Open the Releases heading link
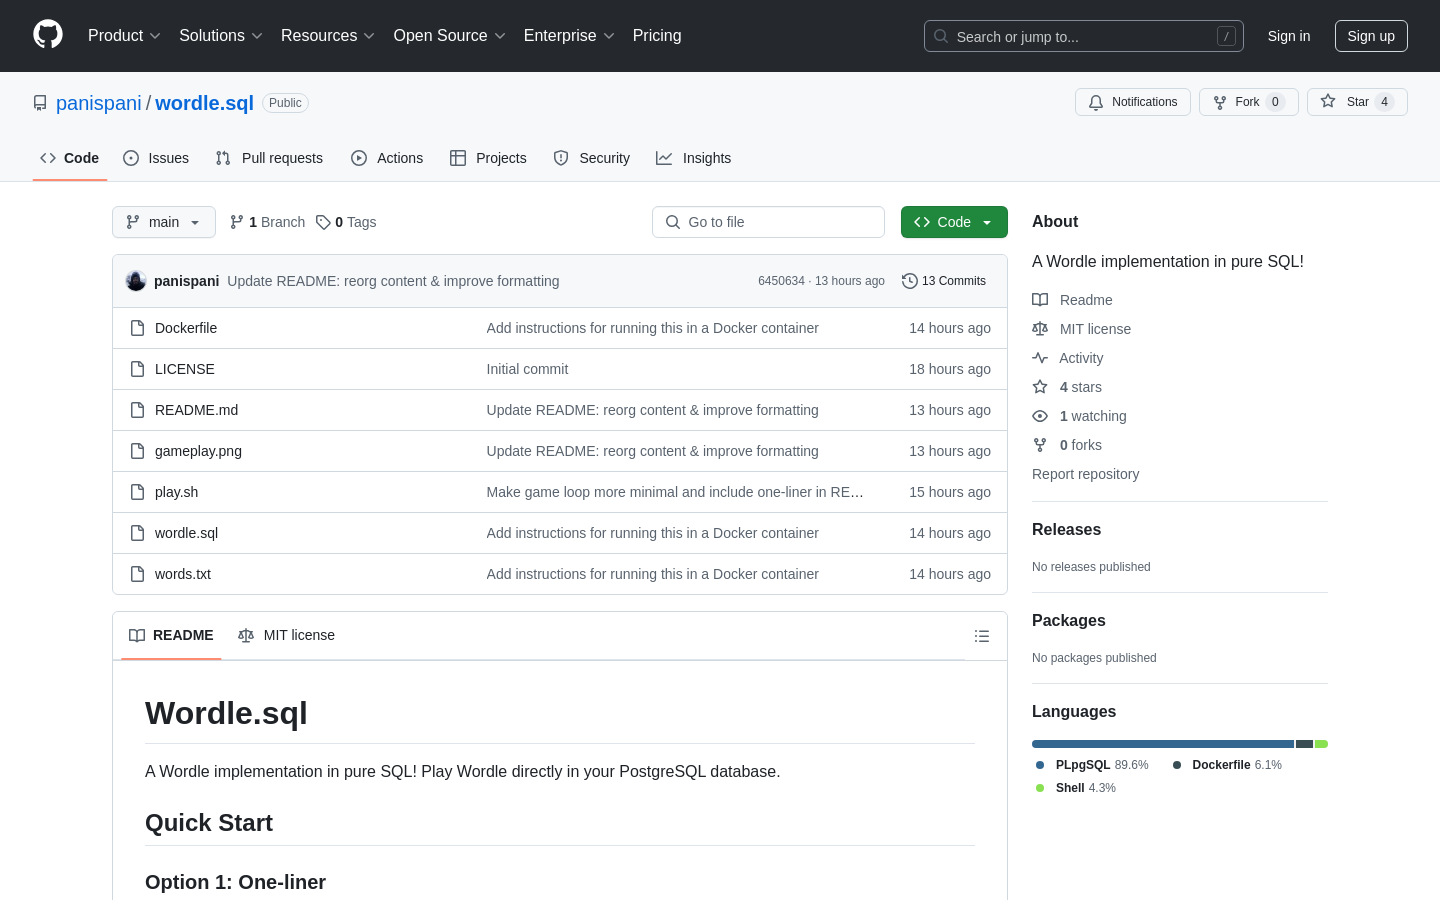Image resolution: width=1440 pixels, height=900 pixels. coord(1066,530)
